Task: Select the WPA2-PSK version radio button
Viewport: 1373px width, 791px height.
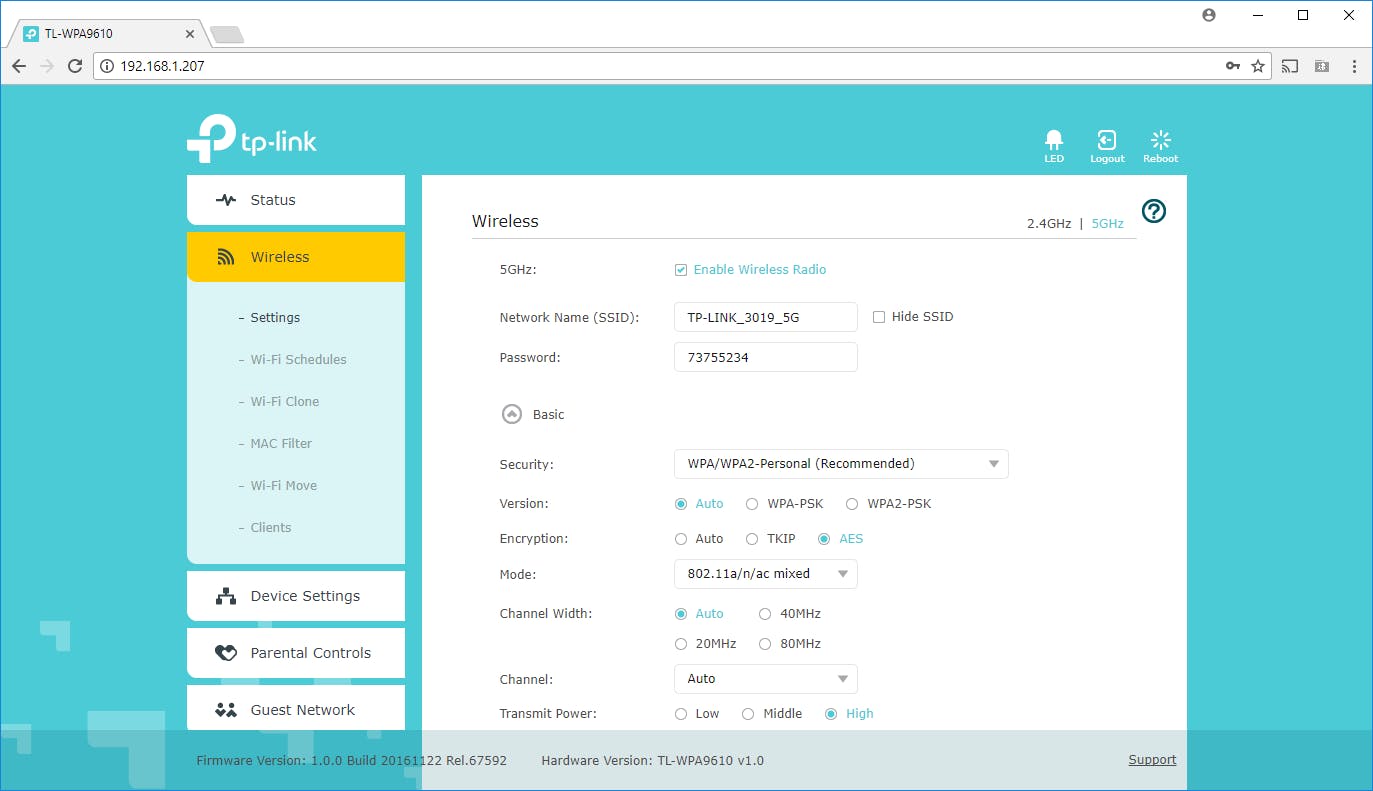Action: coord(852,504)
